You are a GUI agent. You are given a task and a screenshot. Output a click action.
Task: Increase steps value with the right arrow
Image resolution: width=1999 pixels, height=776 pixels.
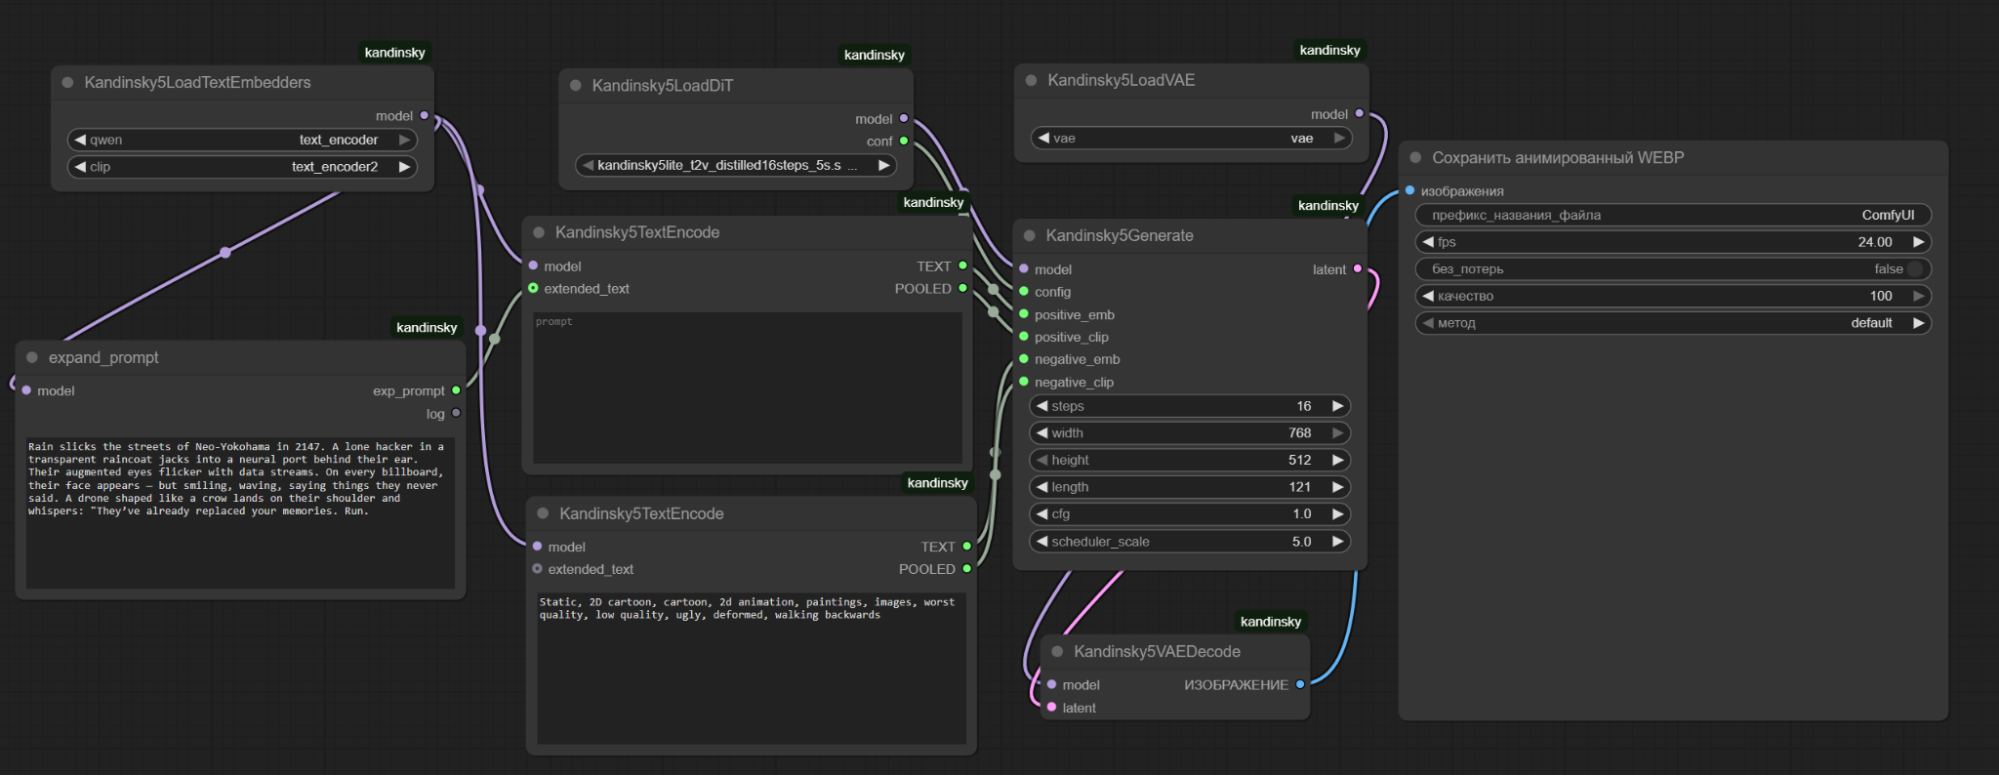click(1337, 406)
